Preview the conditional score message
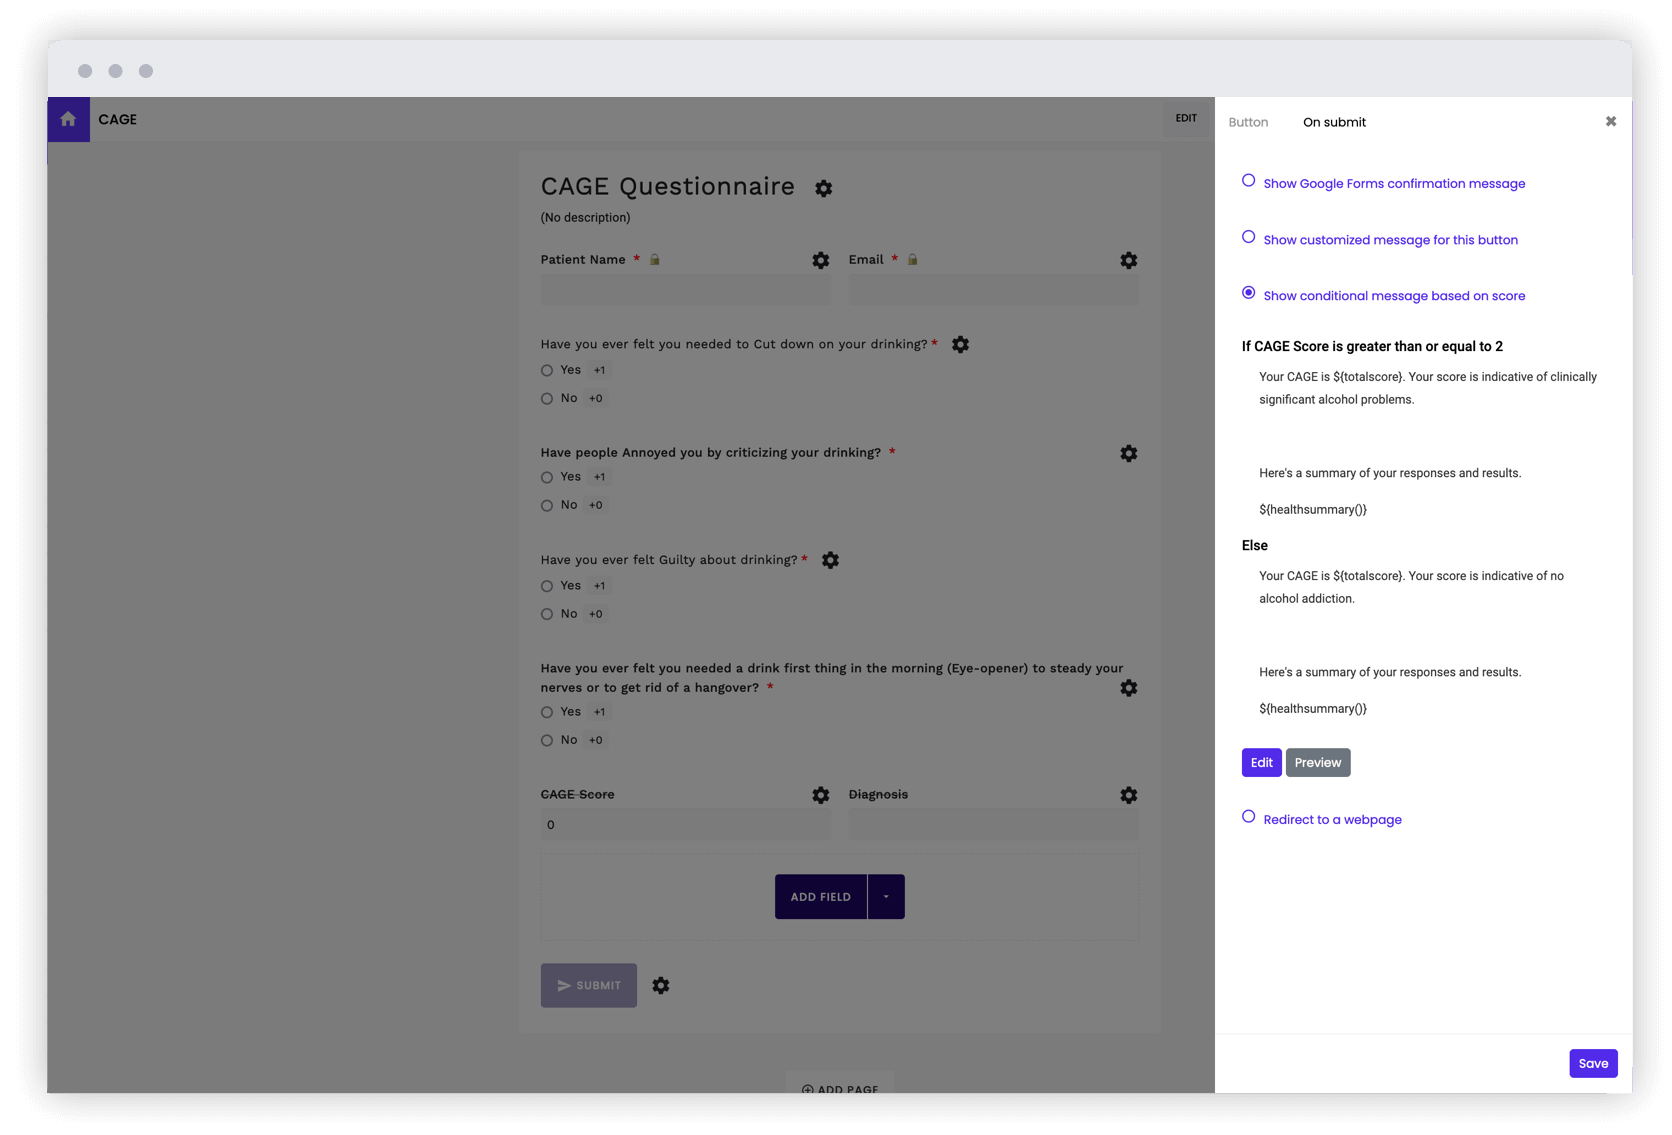 [x=1317, y=762]
